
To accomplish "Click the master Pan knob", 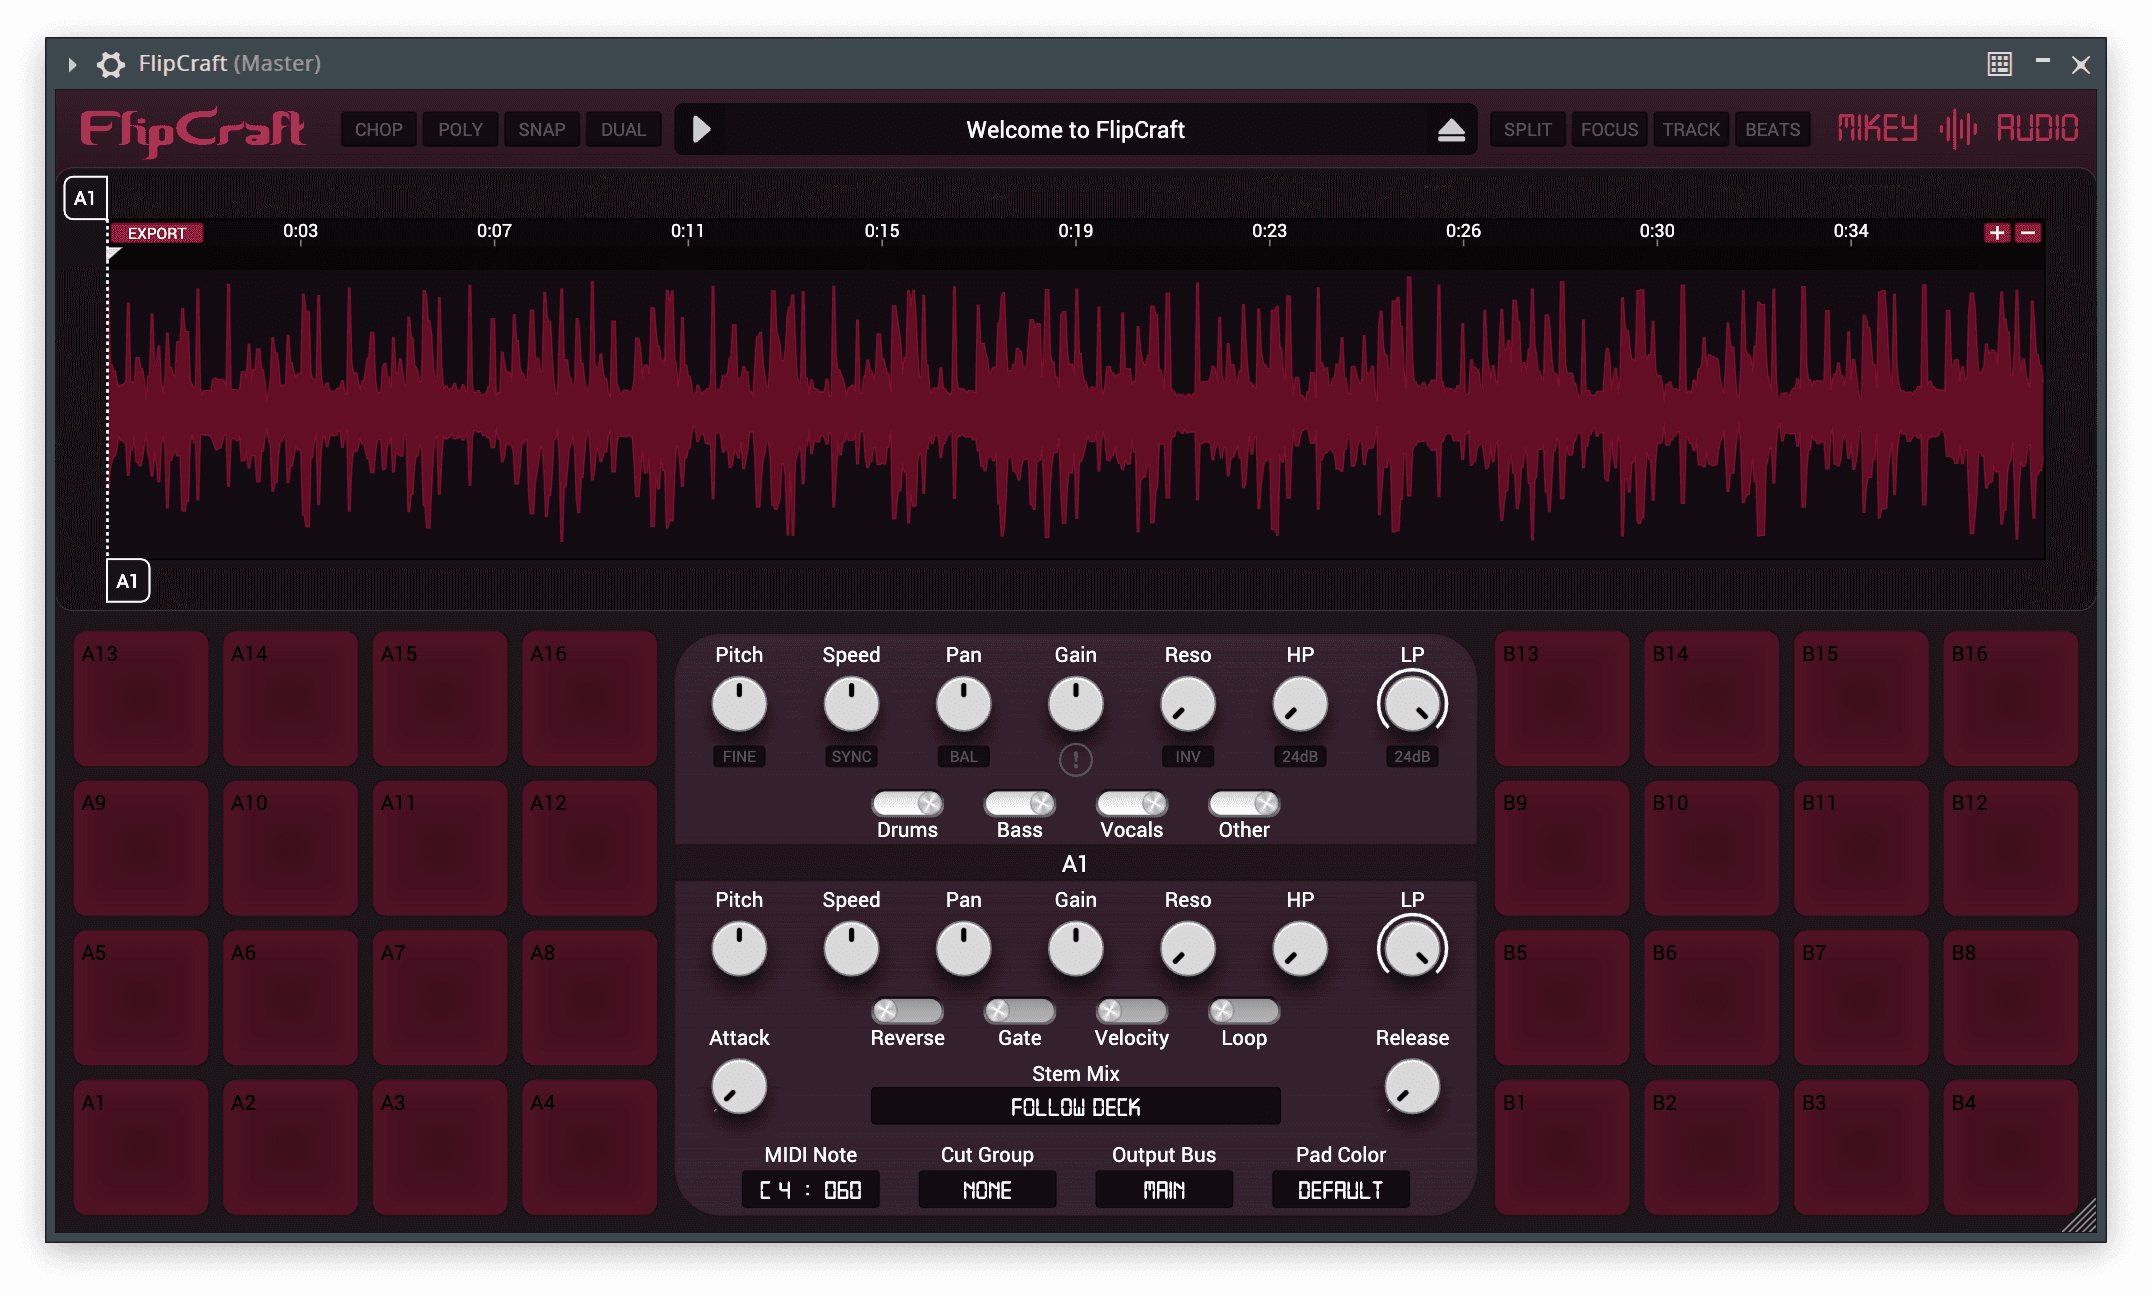I will [x=964, y=704].
